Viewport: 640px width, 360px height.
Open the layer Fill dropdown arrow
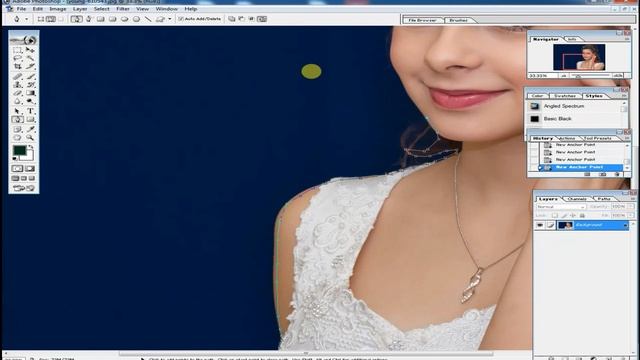[x=630, y=216]
